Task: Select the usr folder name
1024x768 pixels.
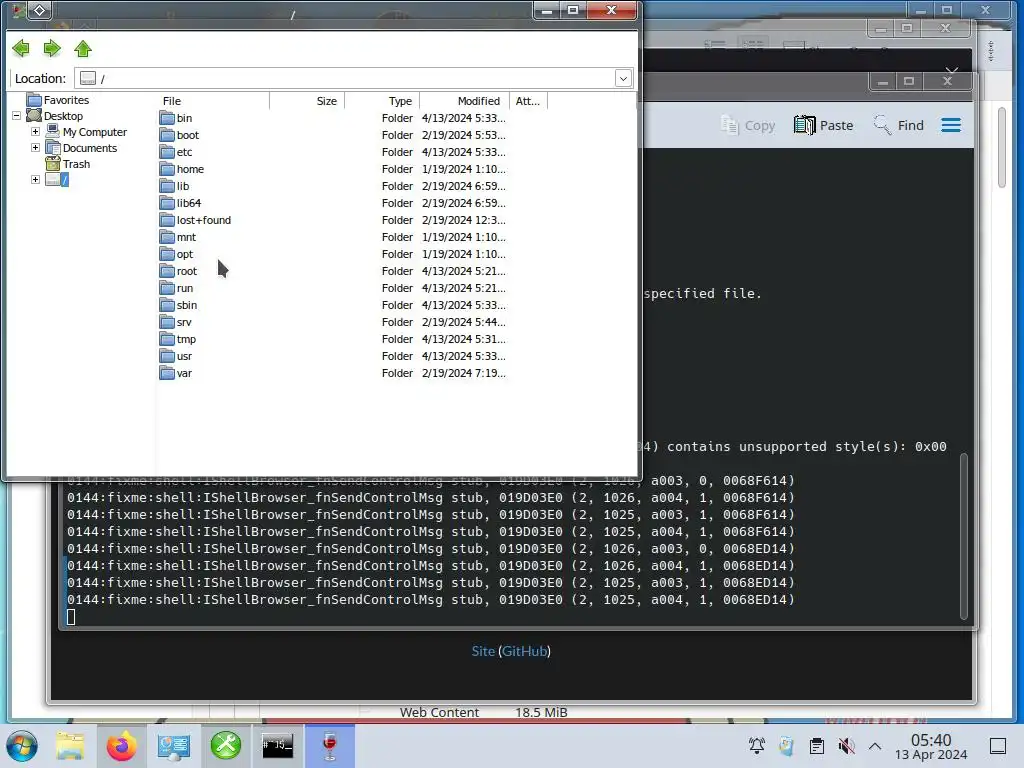Action: 184,356
